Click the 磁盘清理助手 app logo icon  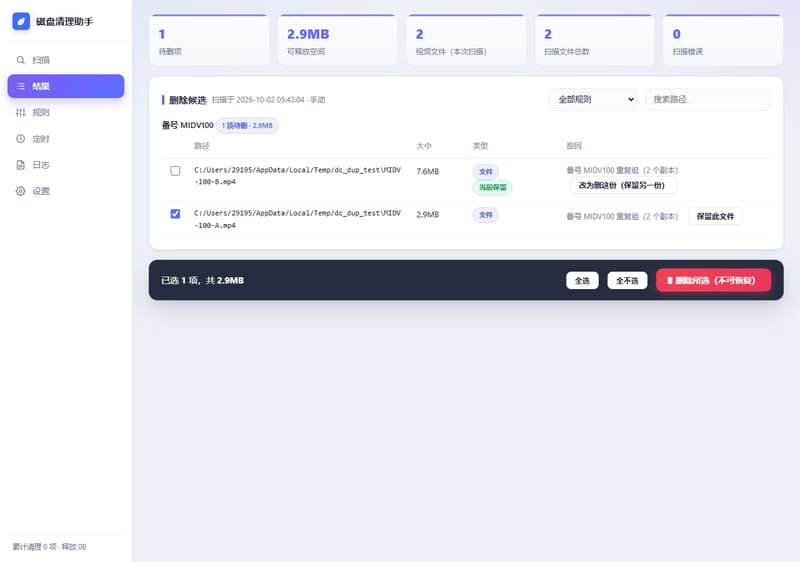pos(21,21)
